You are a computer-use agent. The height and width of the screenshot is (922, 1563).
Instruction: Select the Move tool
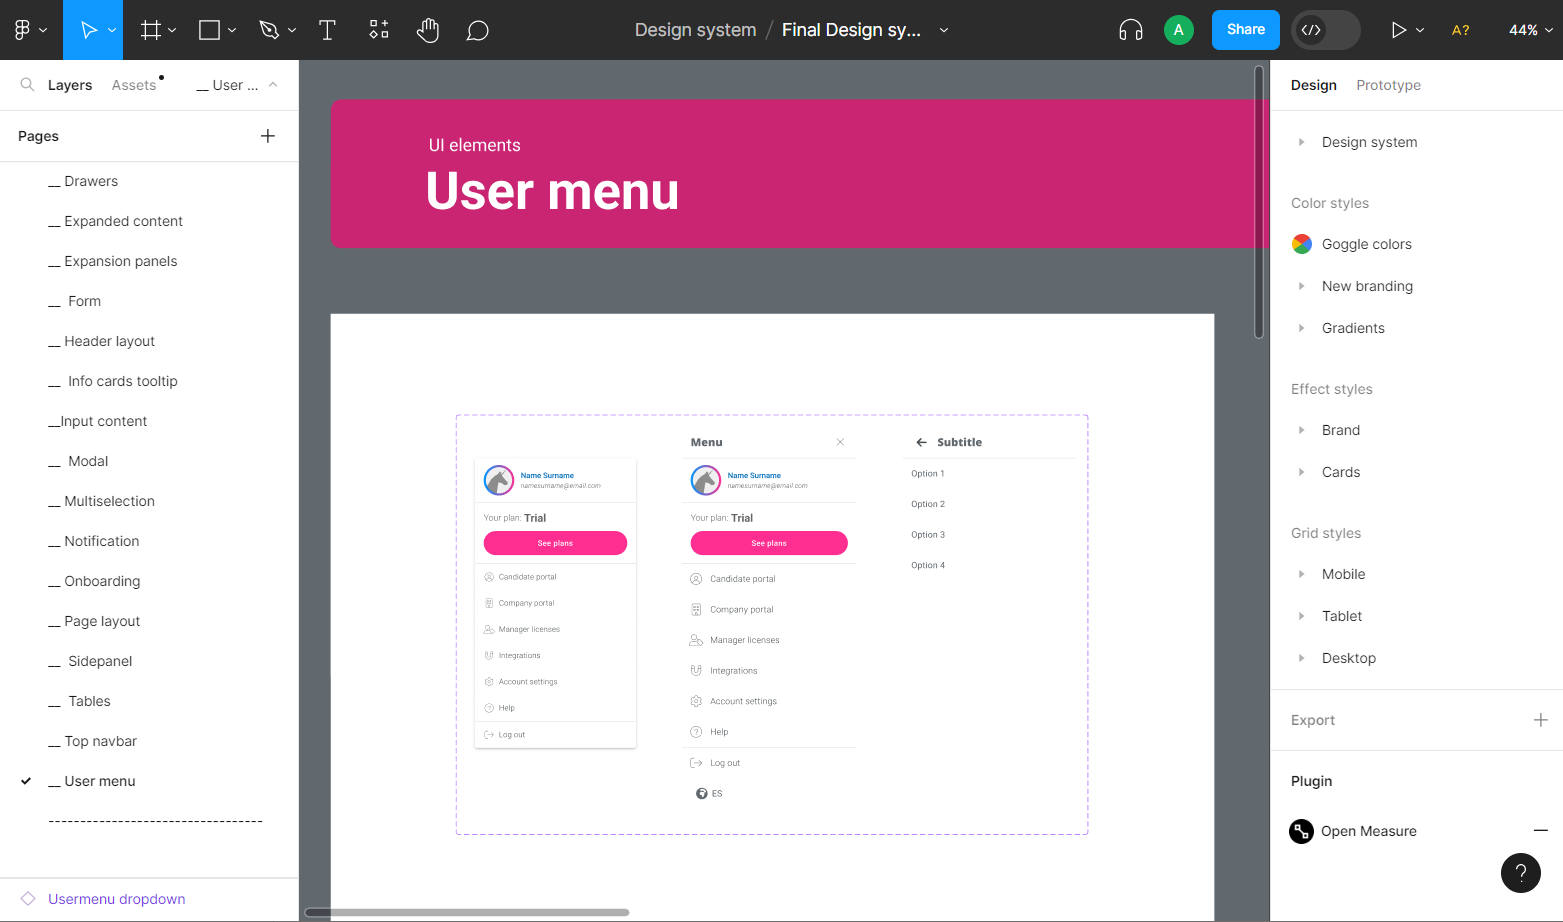tap(88, 30)
